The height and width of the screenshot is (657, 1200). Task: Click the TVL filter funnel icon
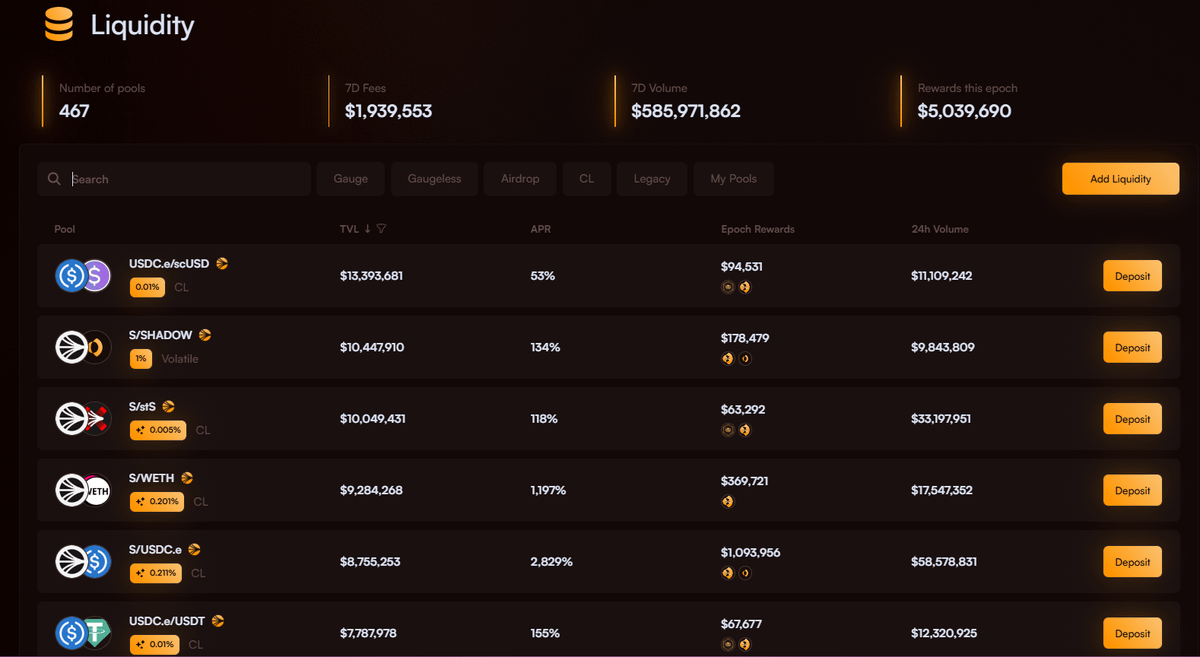tap(381, 229)
